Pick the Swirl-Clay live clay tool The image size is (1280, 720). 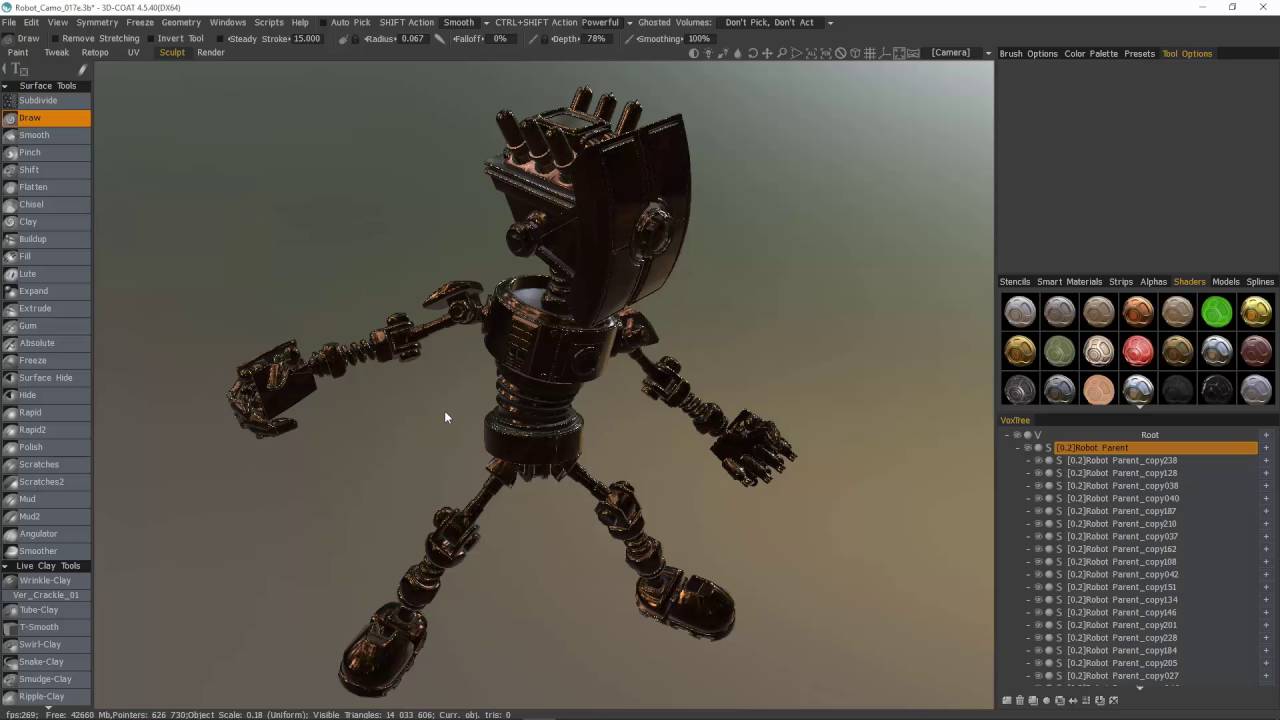pos(46,645)
